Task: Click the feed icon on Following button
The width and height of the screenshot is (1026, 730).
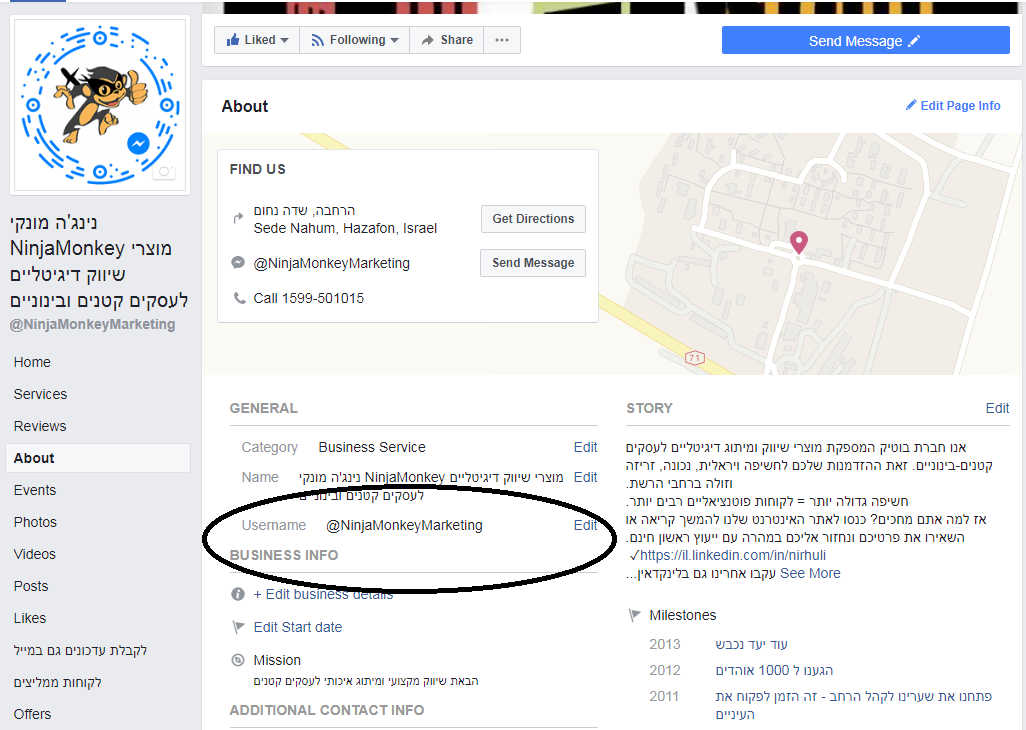Action: (x=317, y=41)
